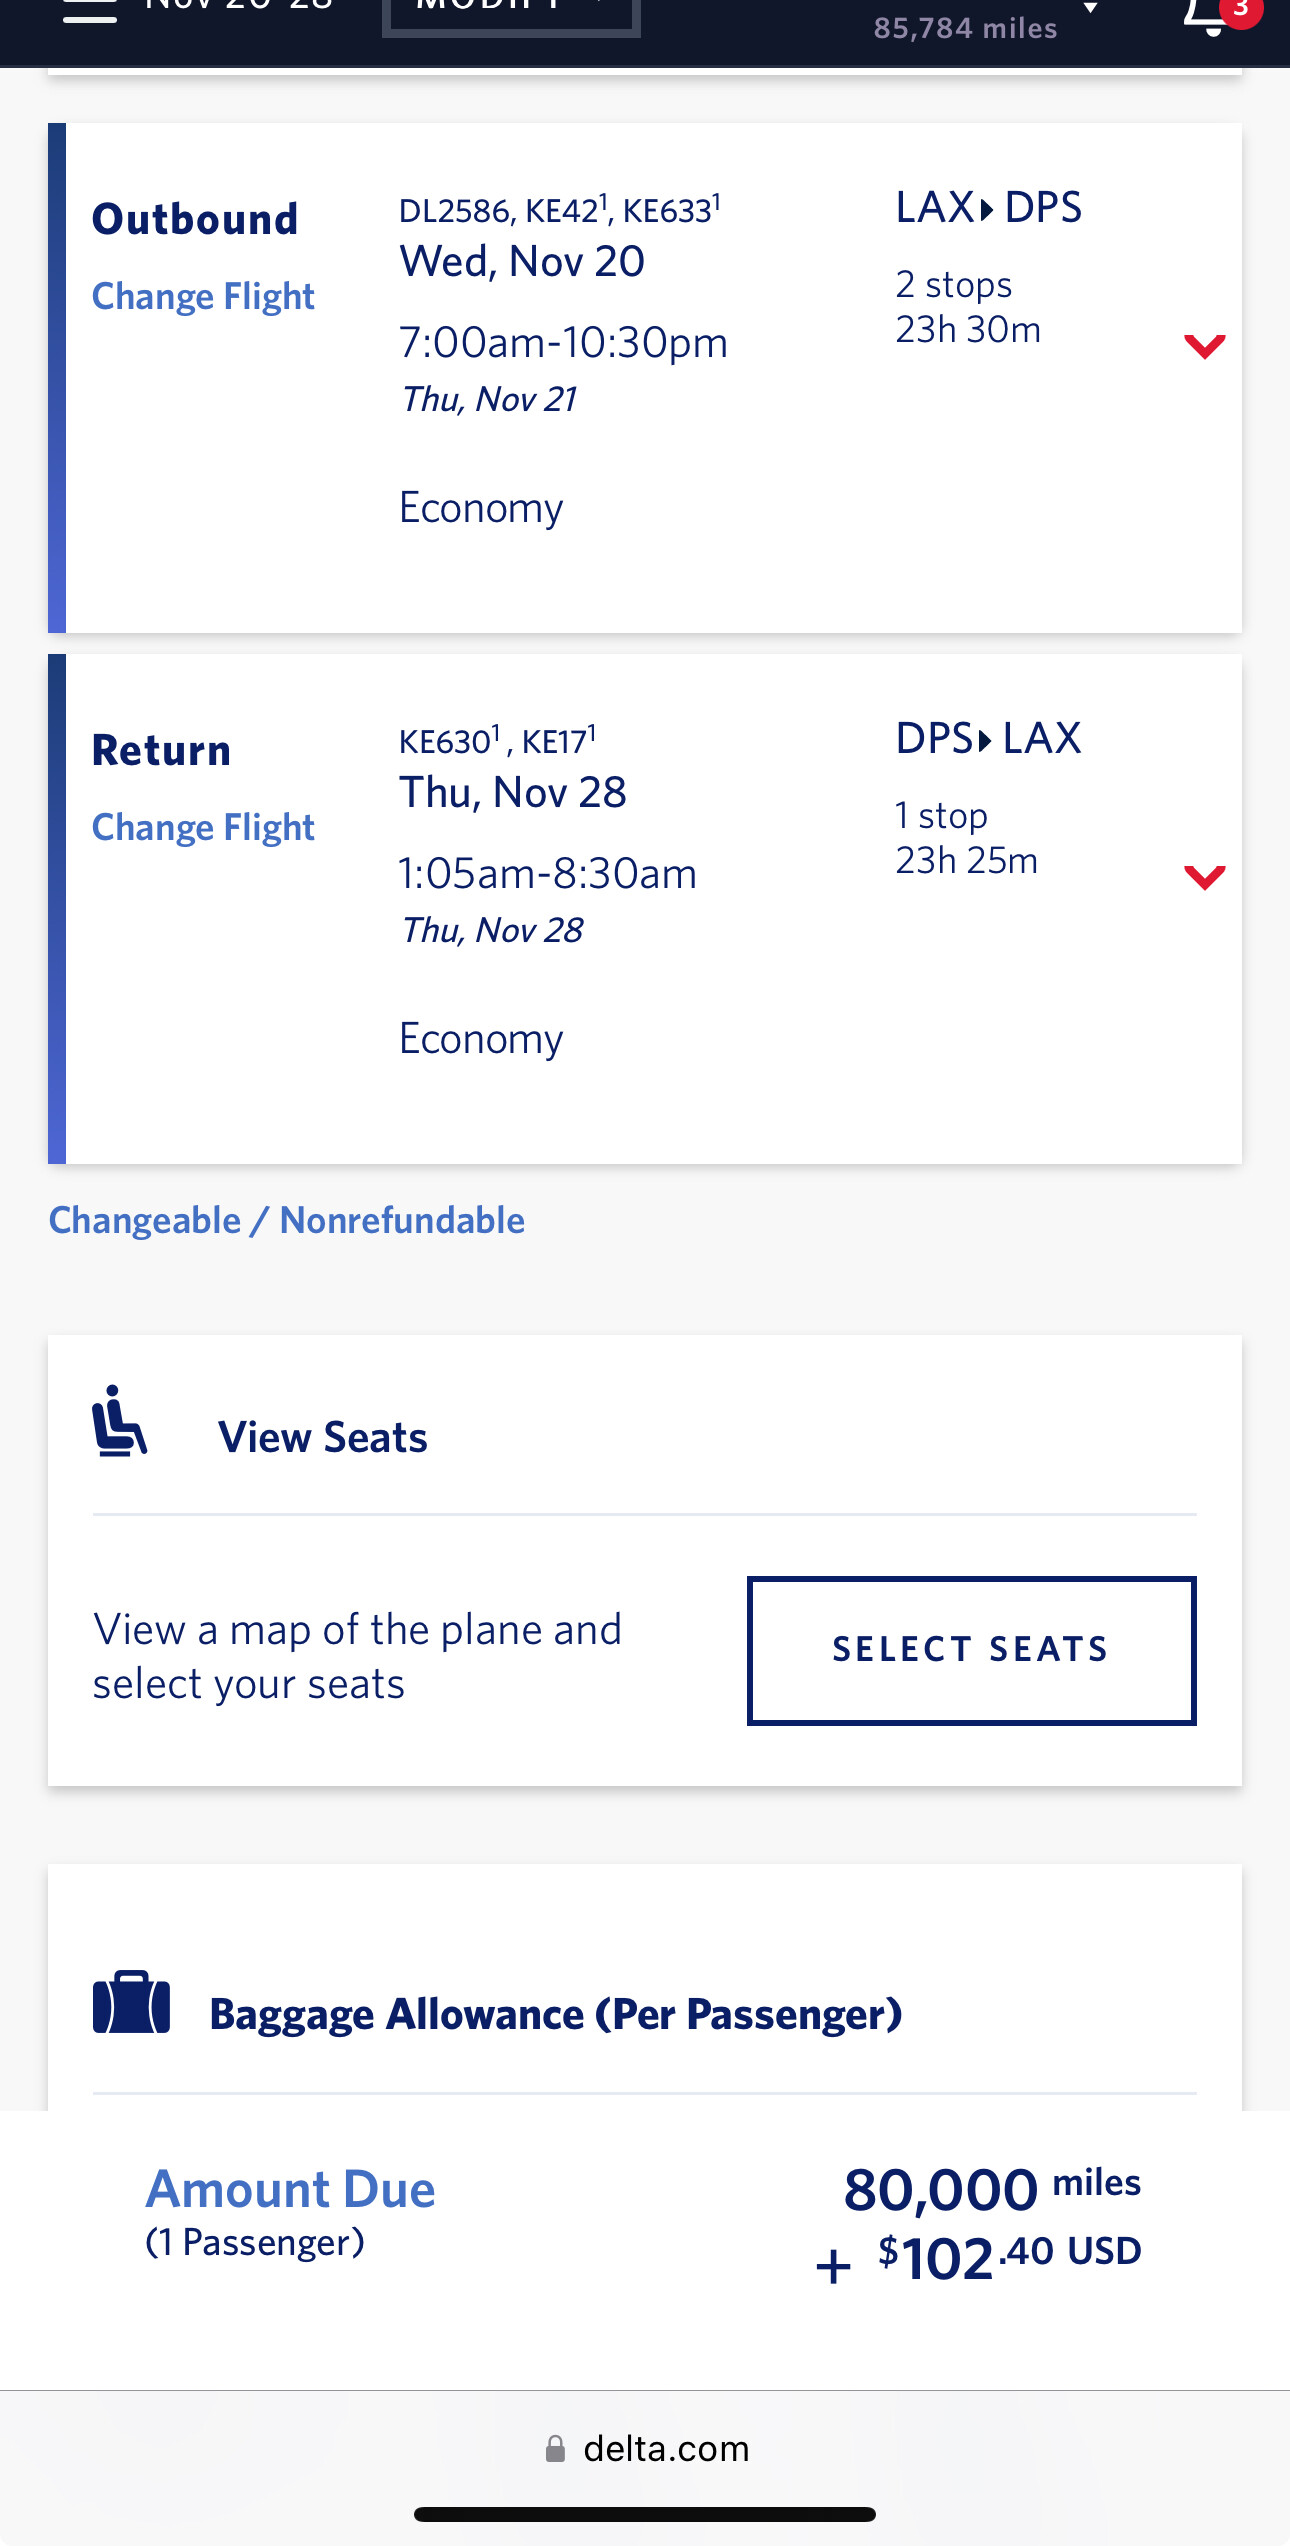The width and height of the screenshot is (1290, 2546).
Task: Open the hamburger navigation menu
Action: (90, 12)
